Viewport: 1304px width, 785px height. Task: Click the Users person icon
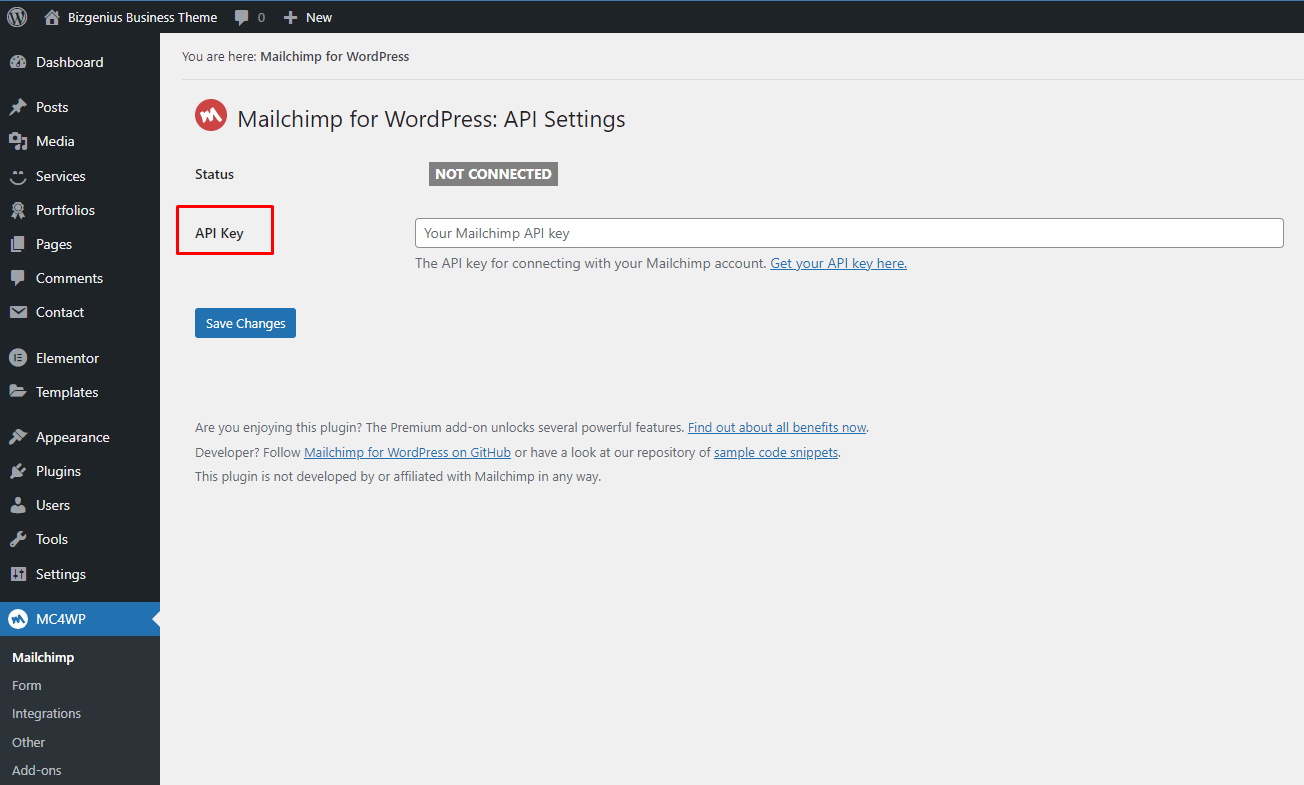click(18, 505)
